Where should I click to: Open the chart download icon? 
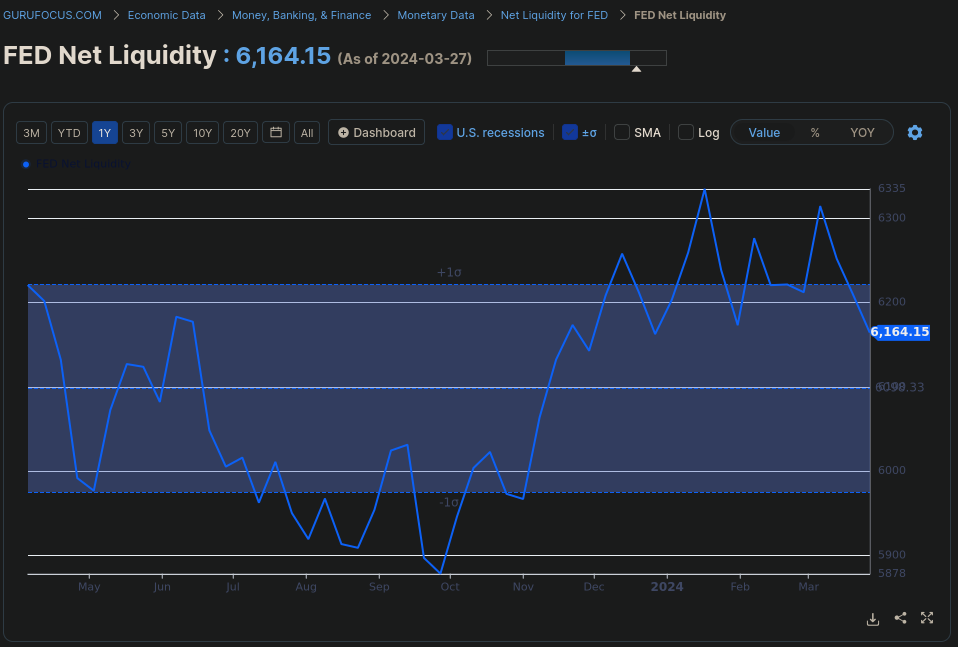pos(872,618)
